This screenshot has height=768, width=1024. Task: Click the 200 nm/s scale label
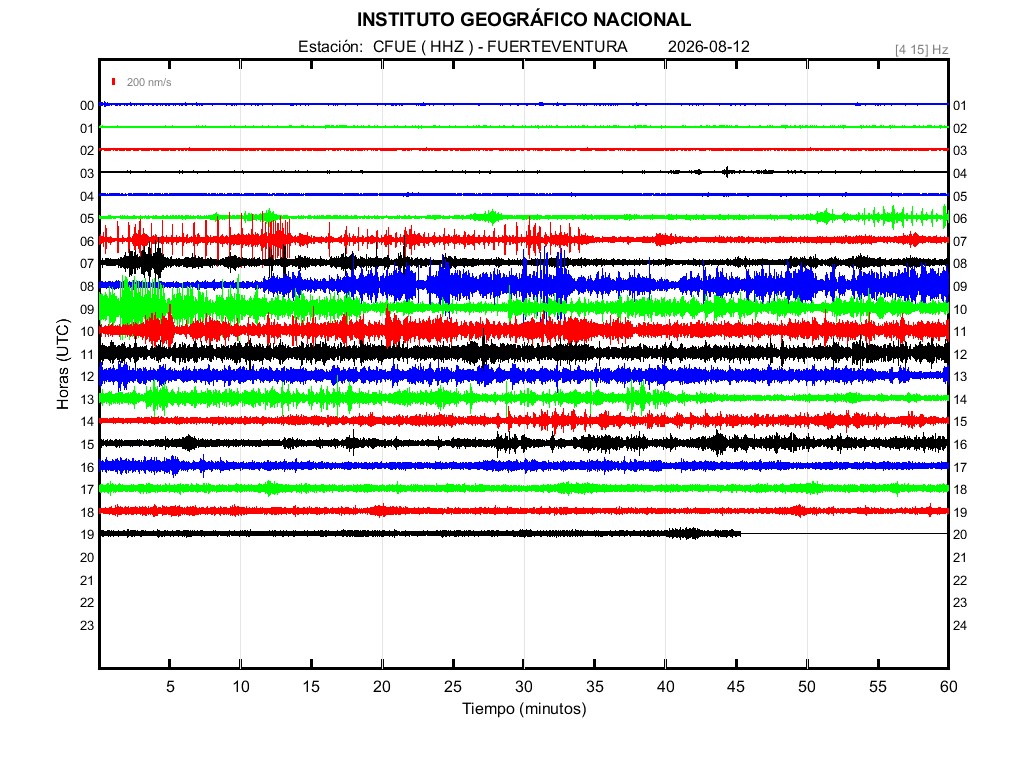[x=149, y=82]
